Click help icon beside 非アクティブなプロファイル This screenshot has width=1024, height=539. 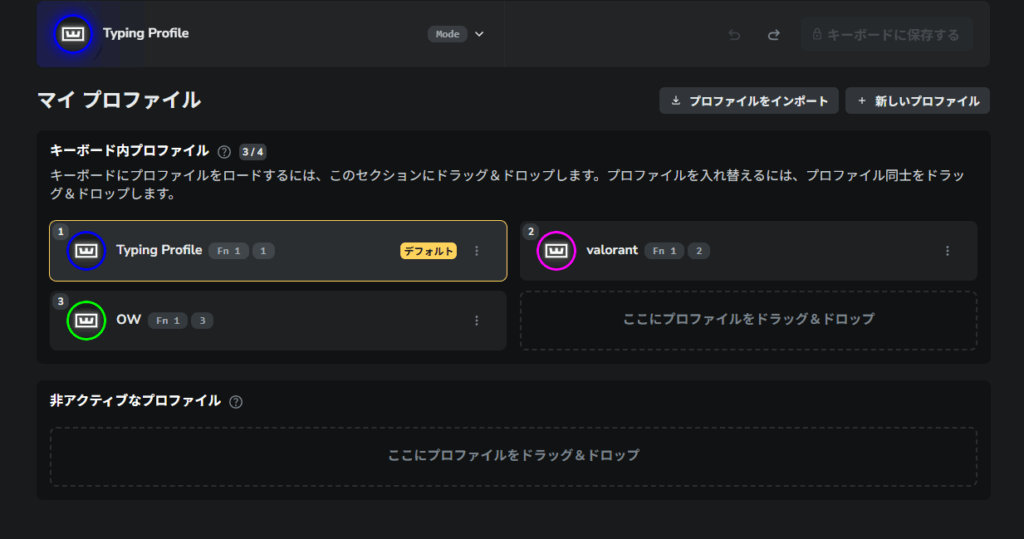236,402
